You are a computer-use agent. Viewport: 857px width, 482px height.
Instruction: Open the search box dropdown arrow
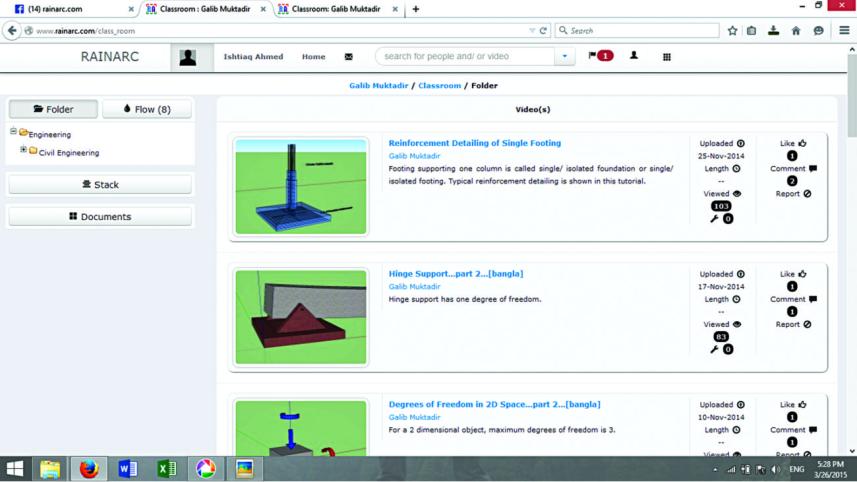point(564,57)
